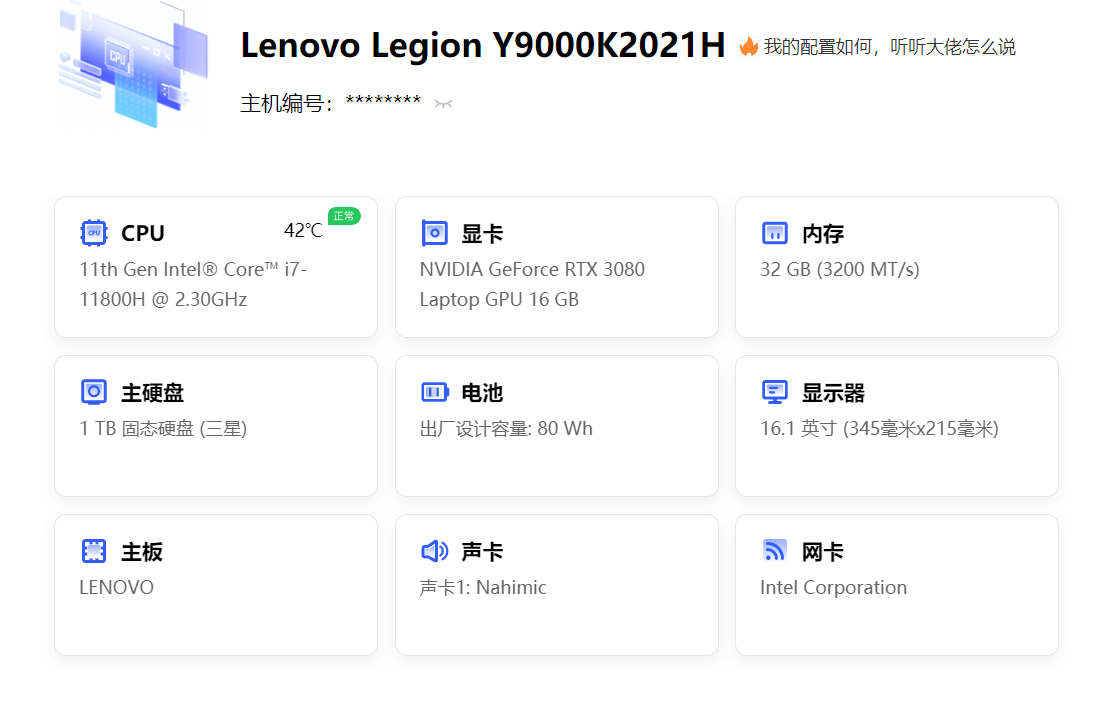Click the 主板 heading text
The image size is (1118, 726).
tap(142, 551)
